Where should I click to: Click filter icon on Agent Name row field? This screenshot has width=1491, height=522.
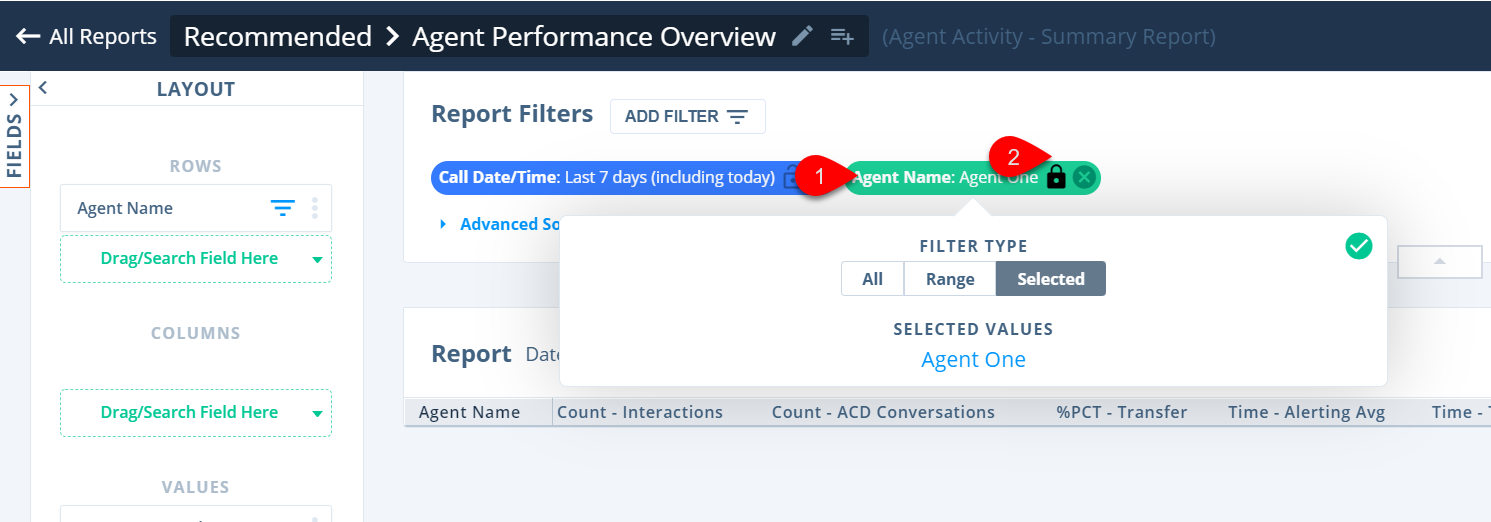coord(283,208)
